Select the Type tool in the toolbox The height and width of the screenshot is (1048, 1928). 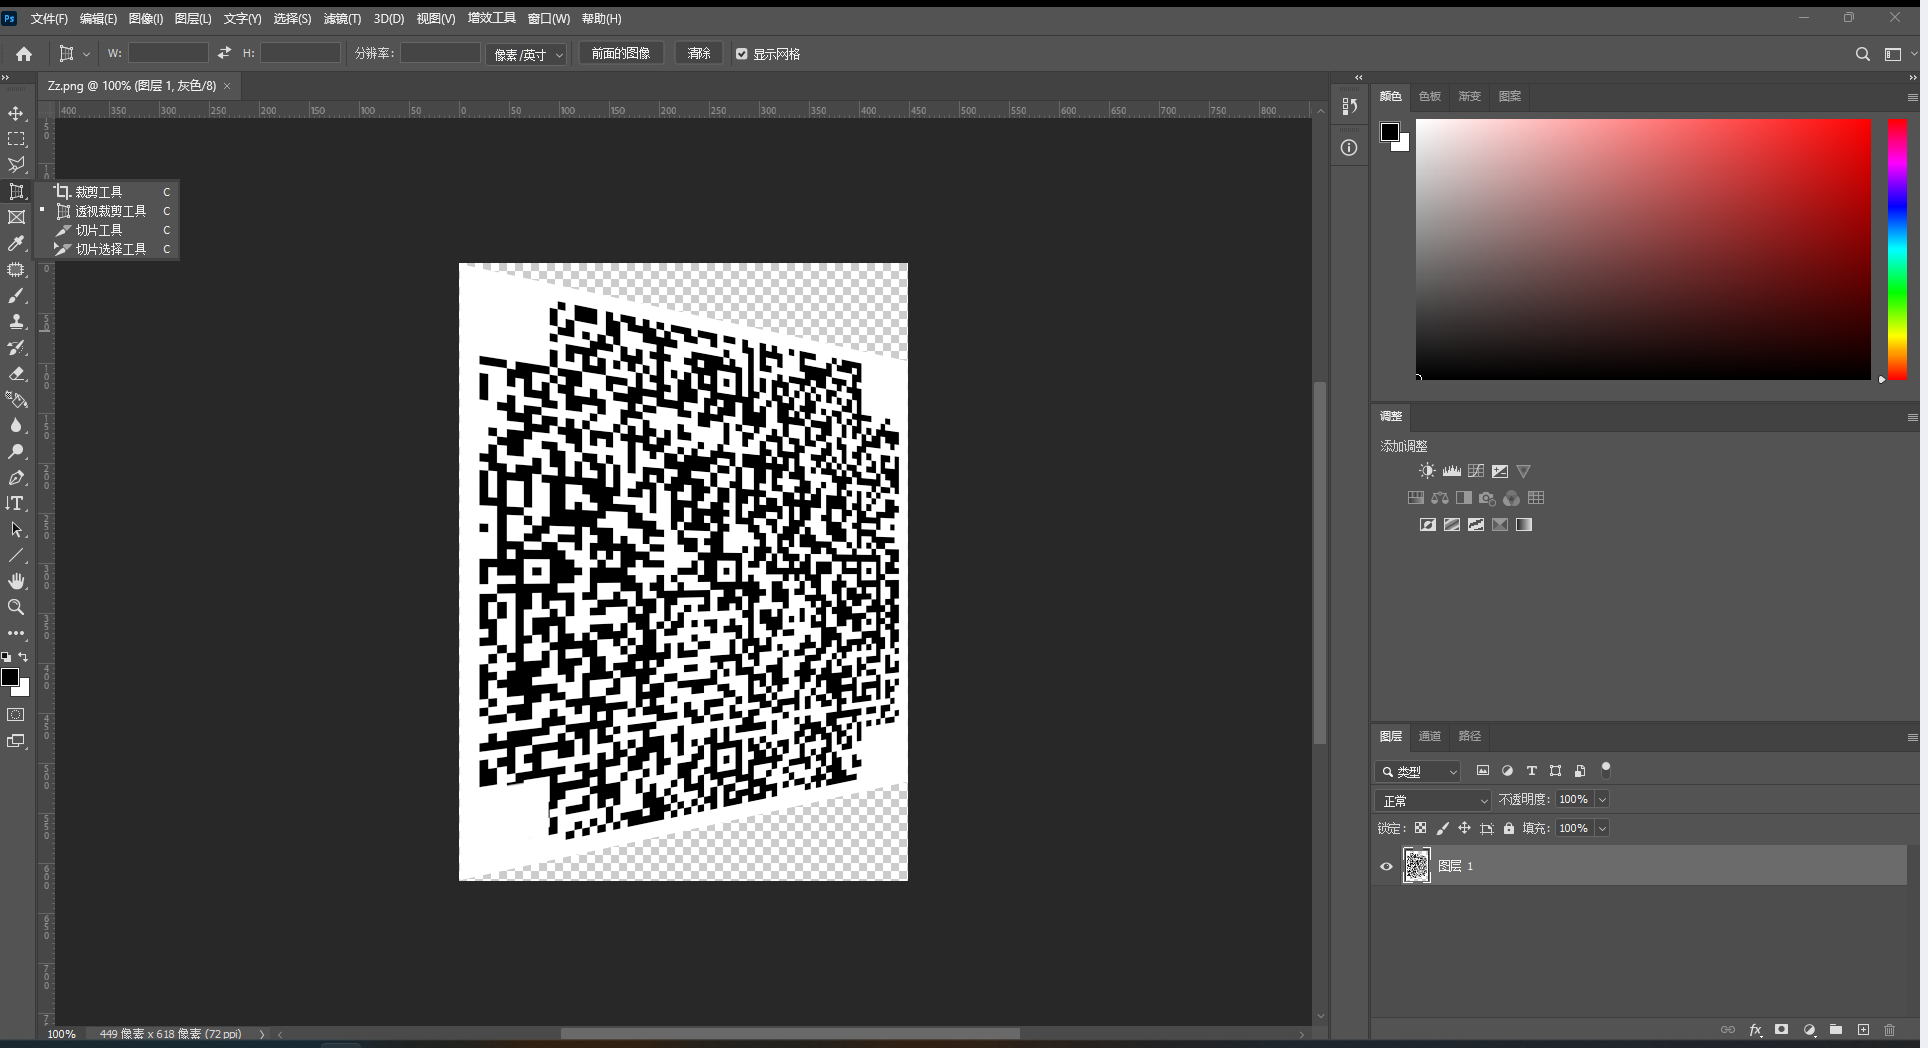click(16, 503)
